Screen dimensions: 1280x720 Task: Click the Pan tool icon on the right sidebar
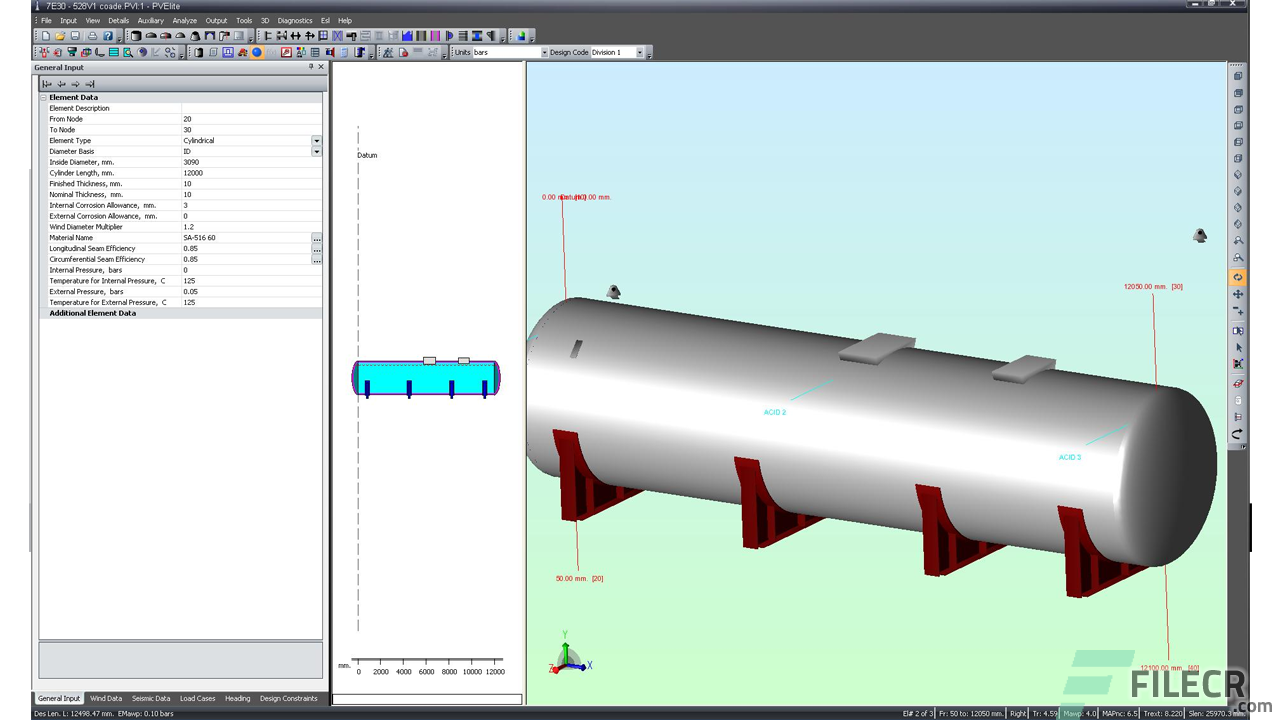pos(1238,294)
